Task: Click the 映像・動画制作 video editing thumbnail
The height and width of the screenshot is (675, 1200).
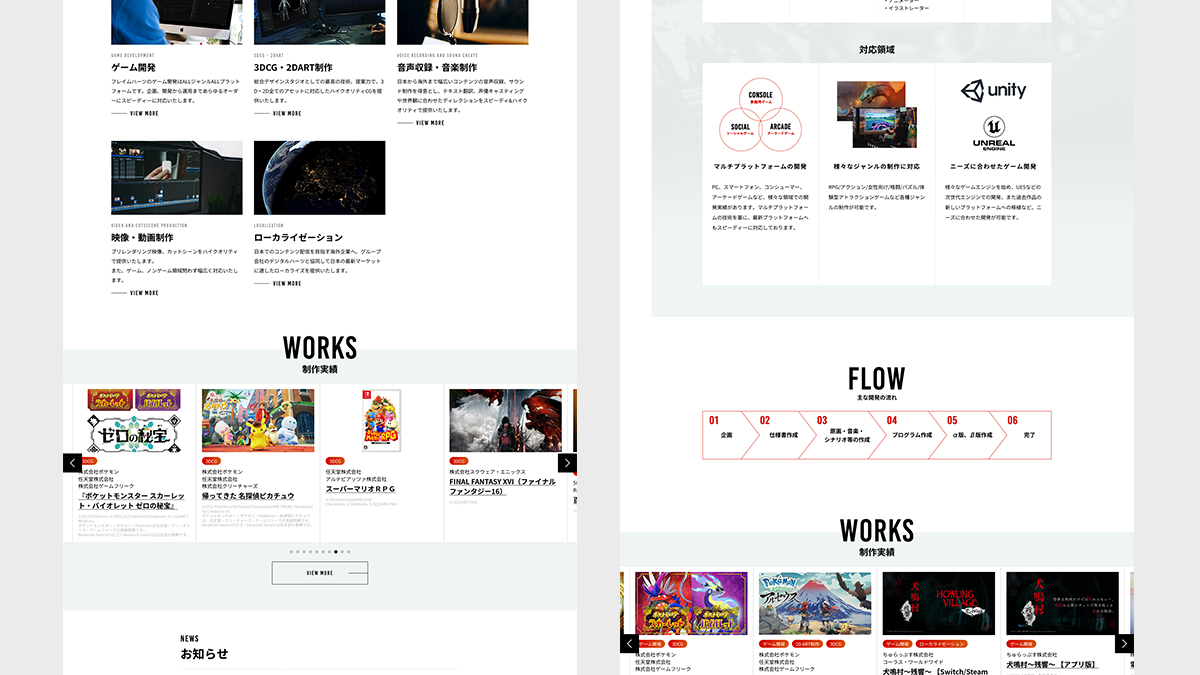Action: [x=177, y=177]
